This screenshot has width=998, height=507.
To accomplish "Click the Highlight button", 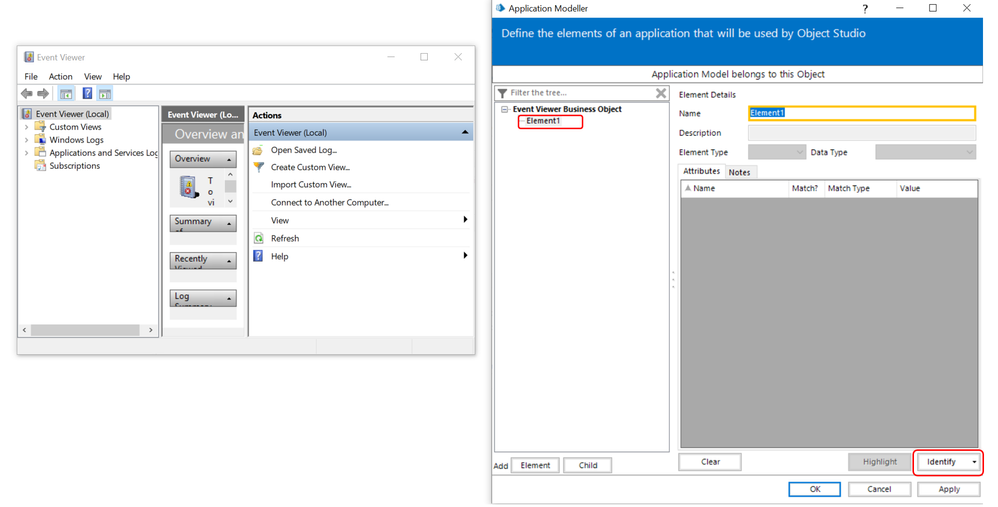I will coord(880,462).
